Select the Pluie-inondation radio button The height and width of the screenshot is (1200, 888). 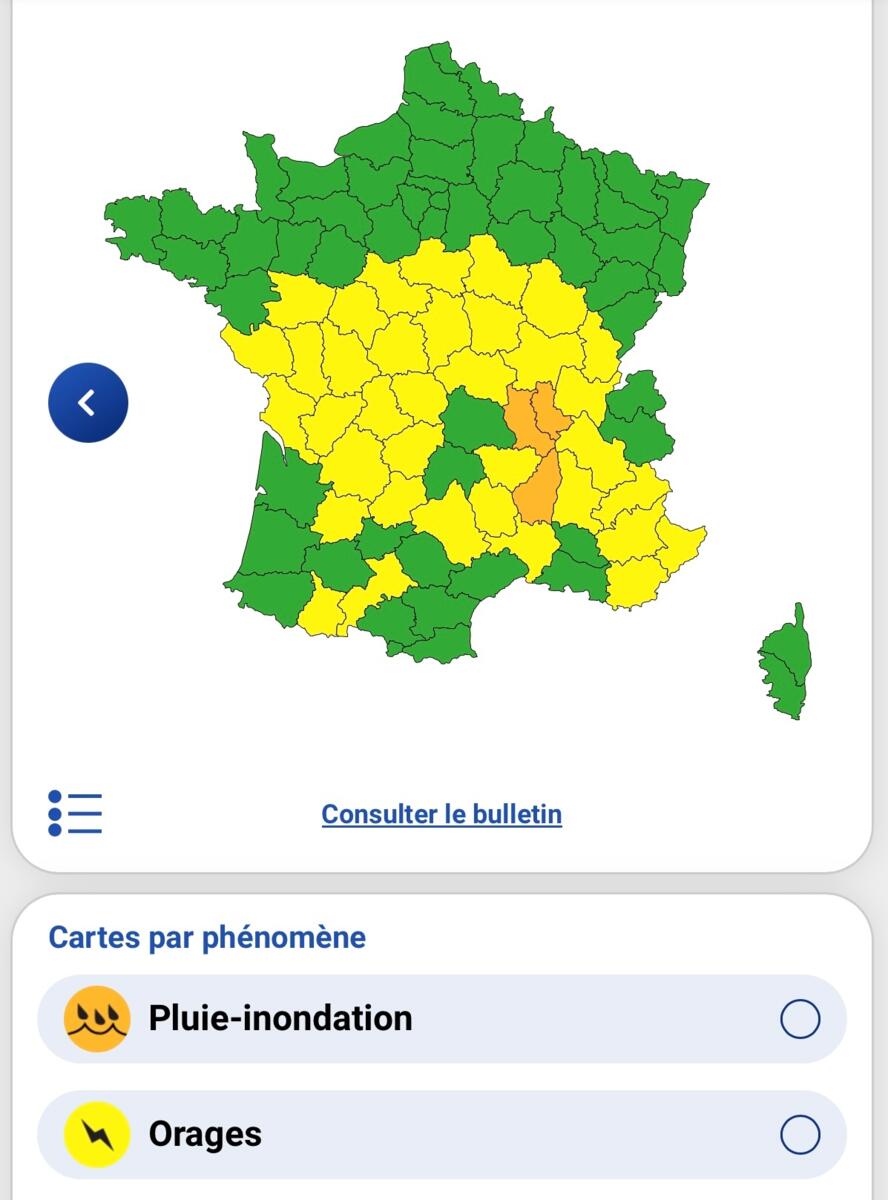[800, 1020]
